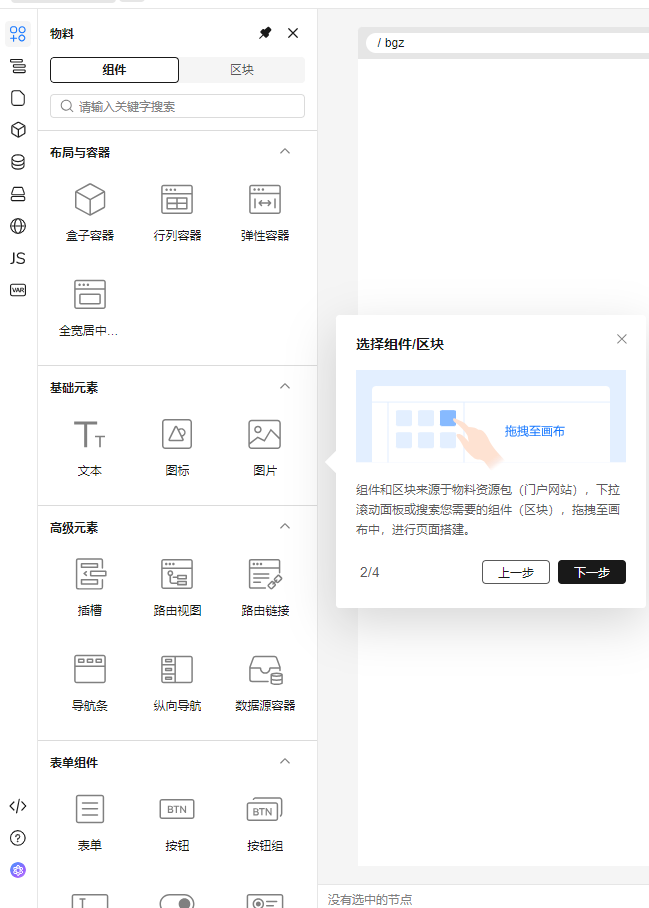This screenshot has height=908, width=649.
Task: Select the 路由视图 component
Action: 177,587
